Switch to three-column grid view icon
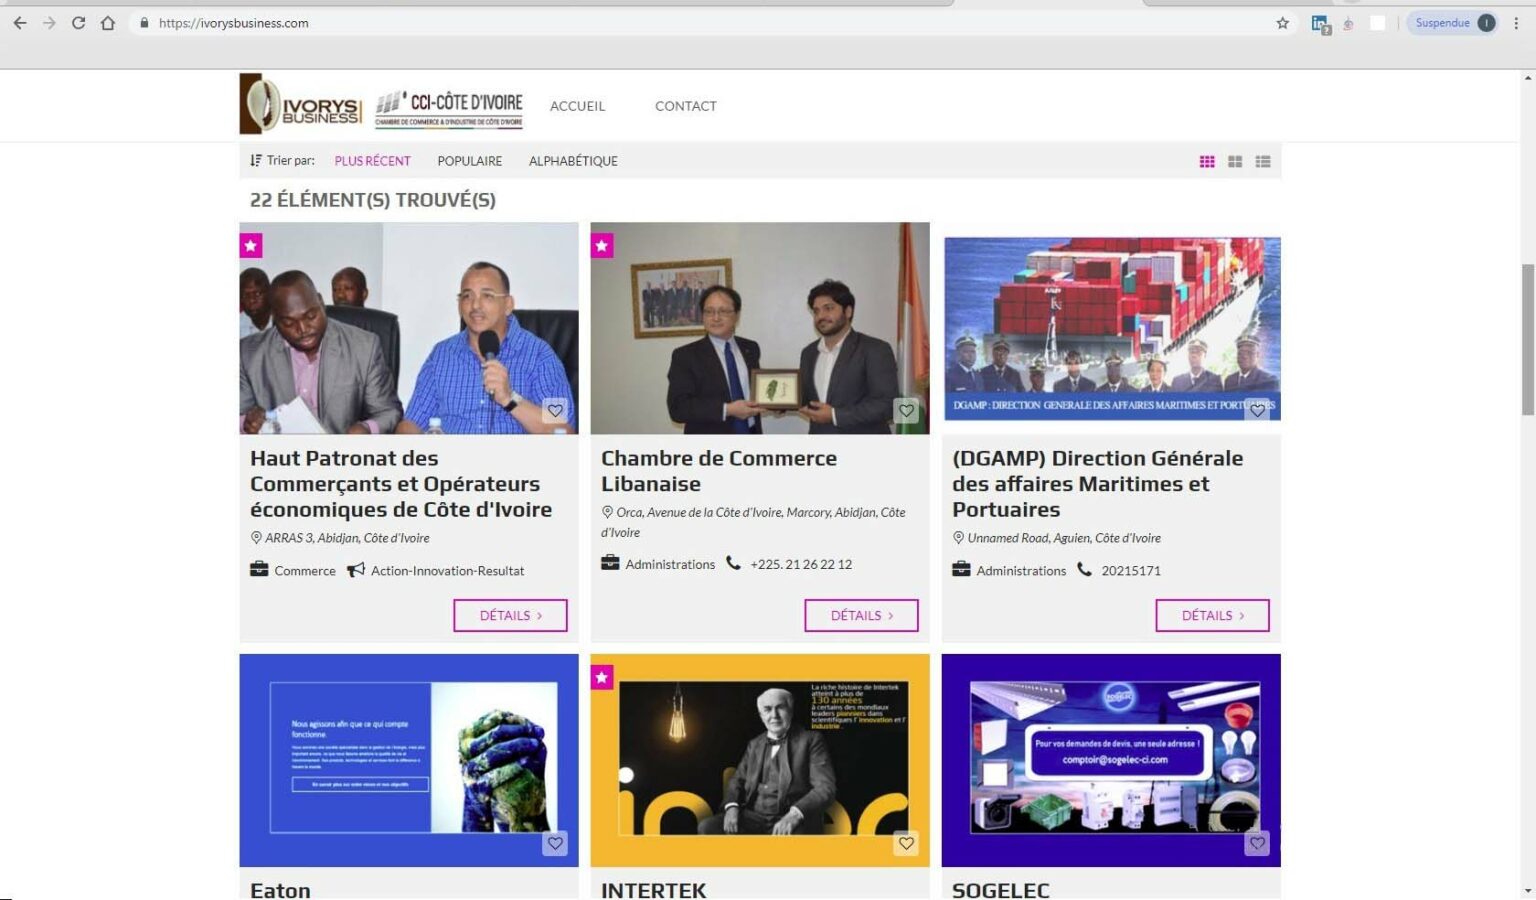Screen dimensions: 1536x900 1207,162
